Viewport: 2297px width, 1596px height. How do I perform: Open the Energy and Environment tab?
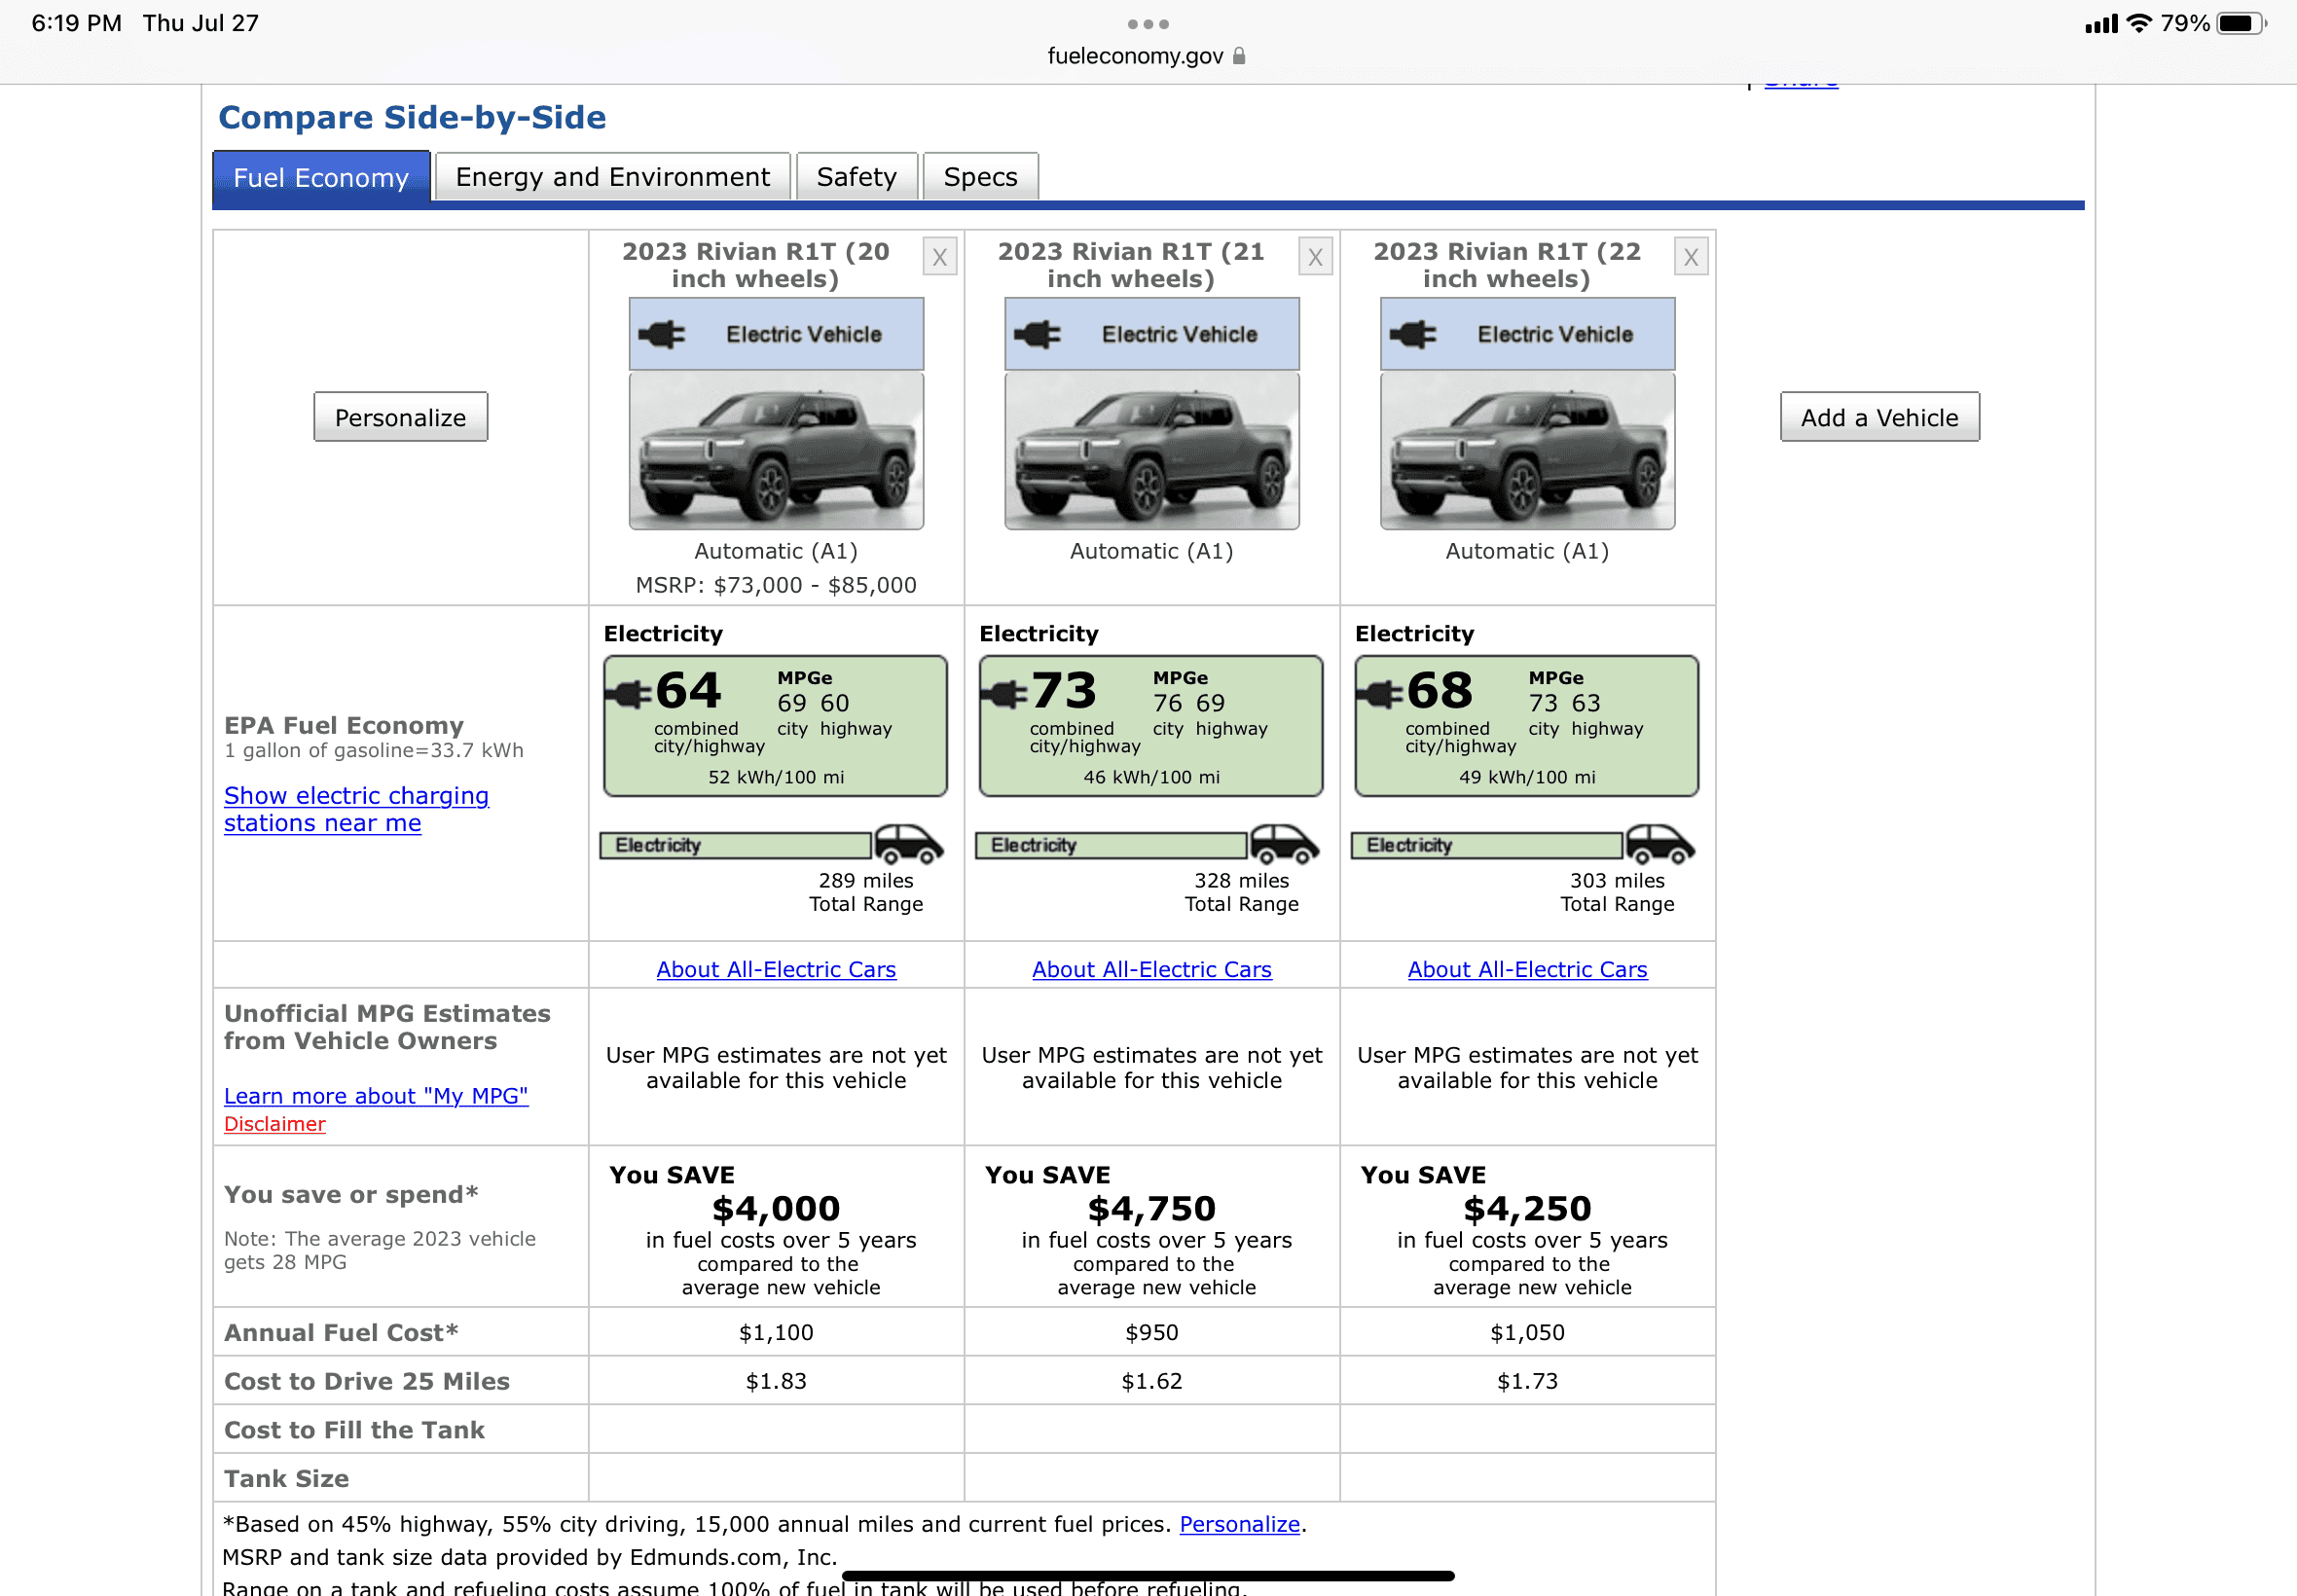[x=612, y=177]
